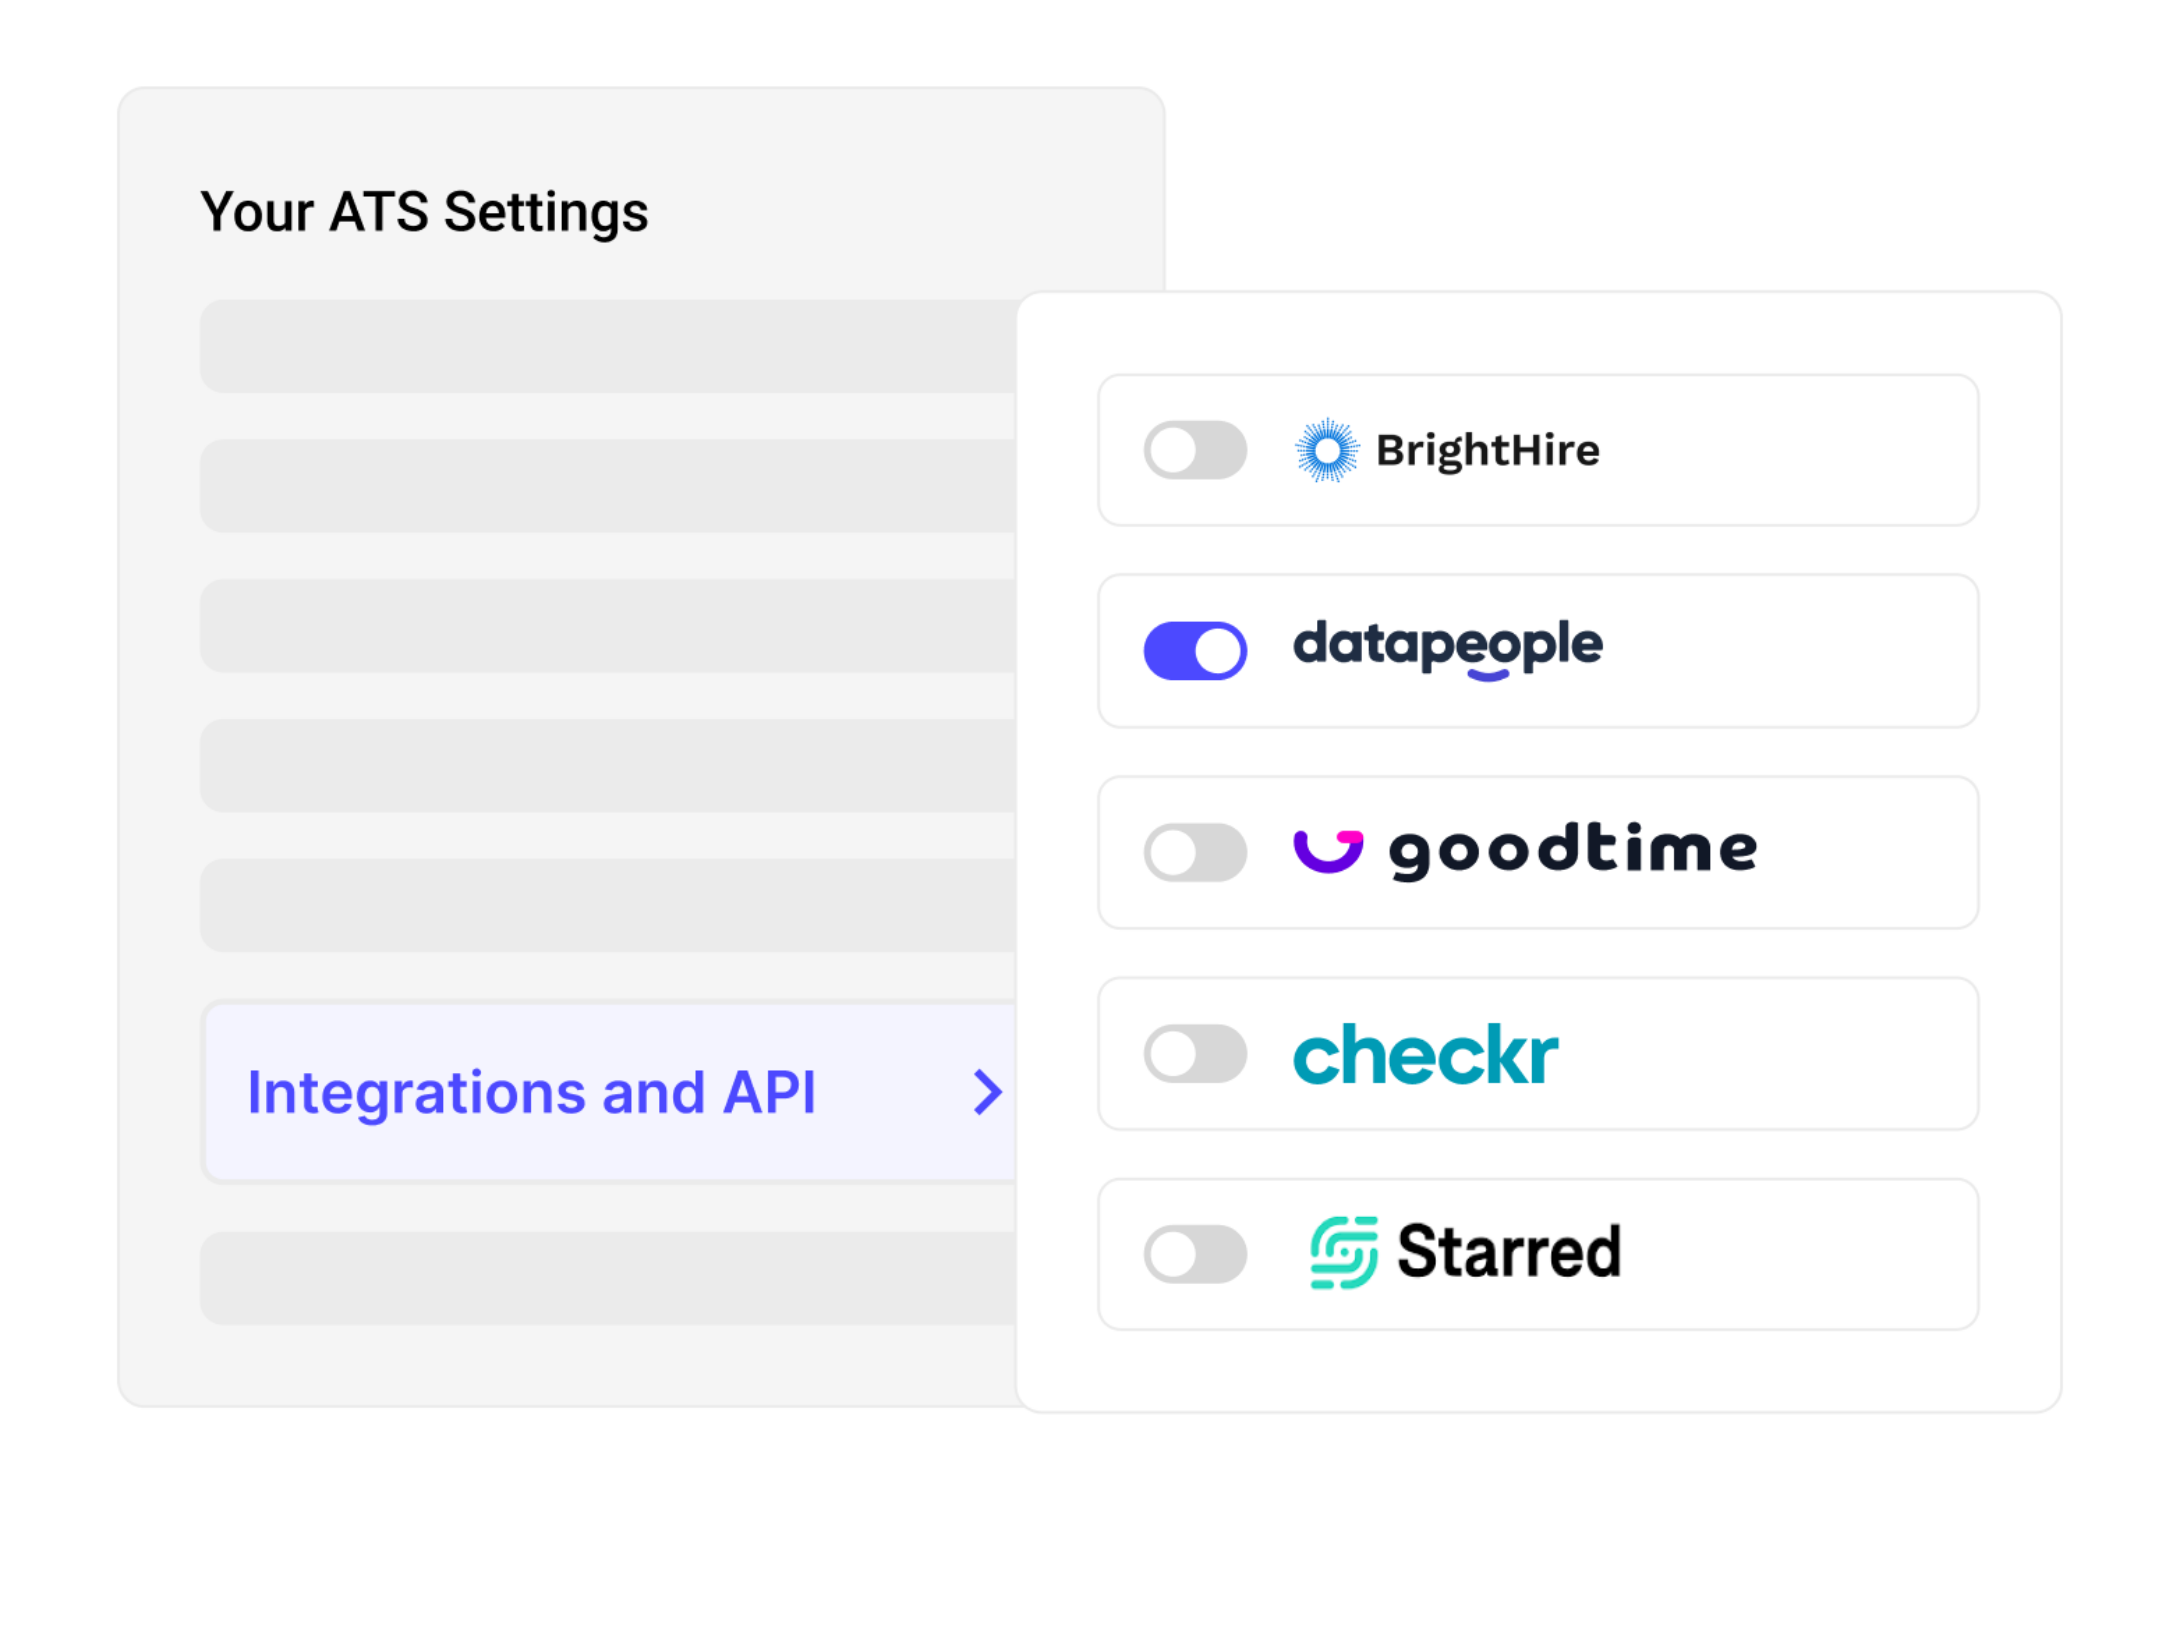2180x1628 pixels.
Task: Enable the Starred integration toggle
Action: pos(1194,1253)
